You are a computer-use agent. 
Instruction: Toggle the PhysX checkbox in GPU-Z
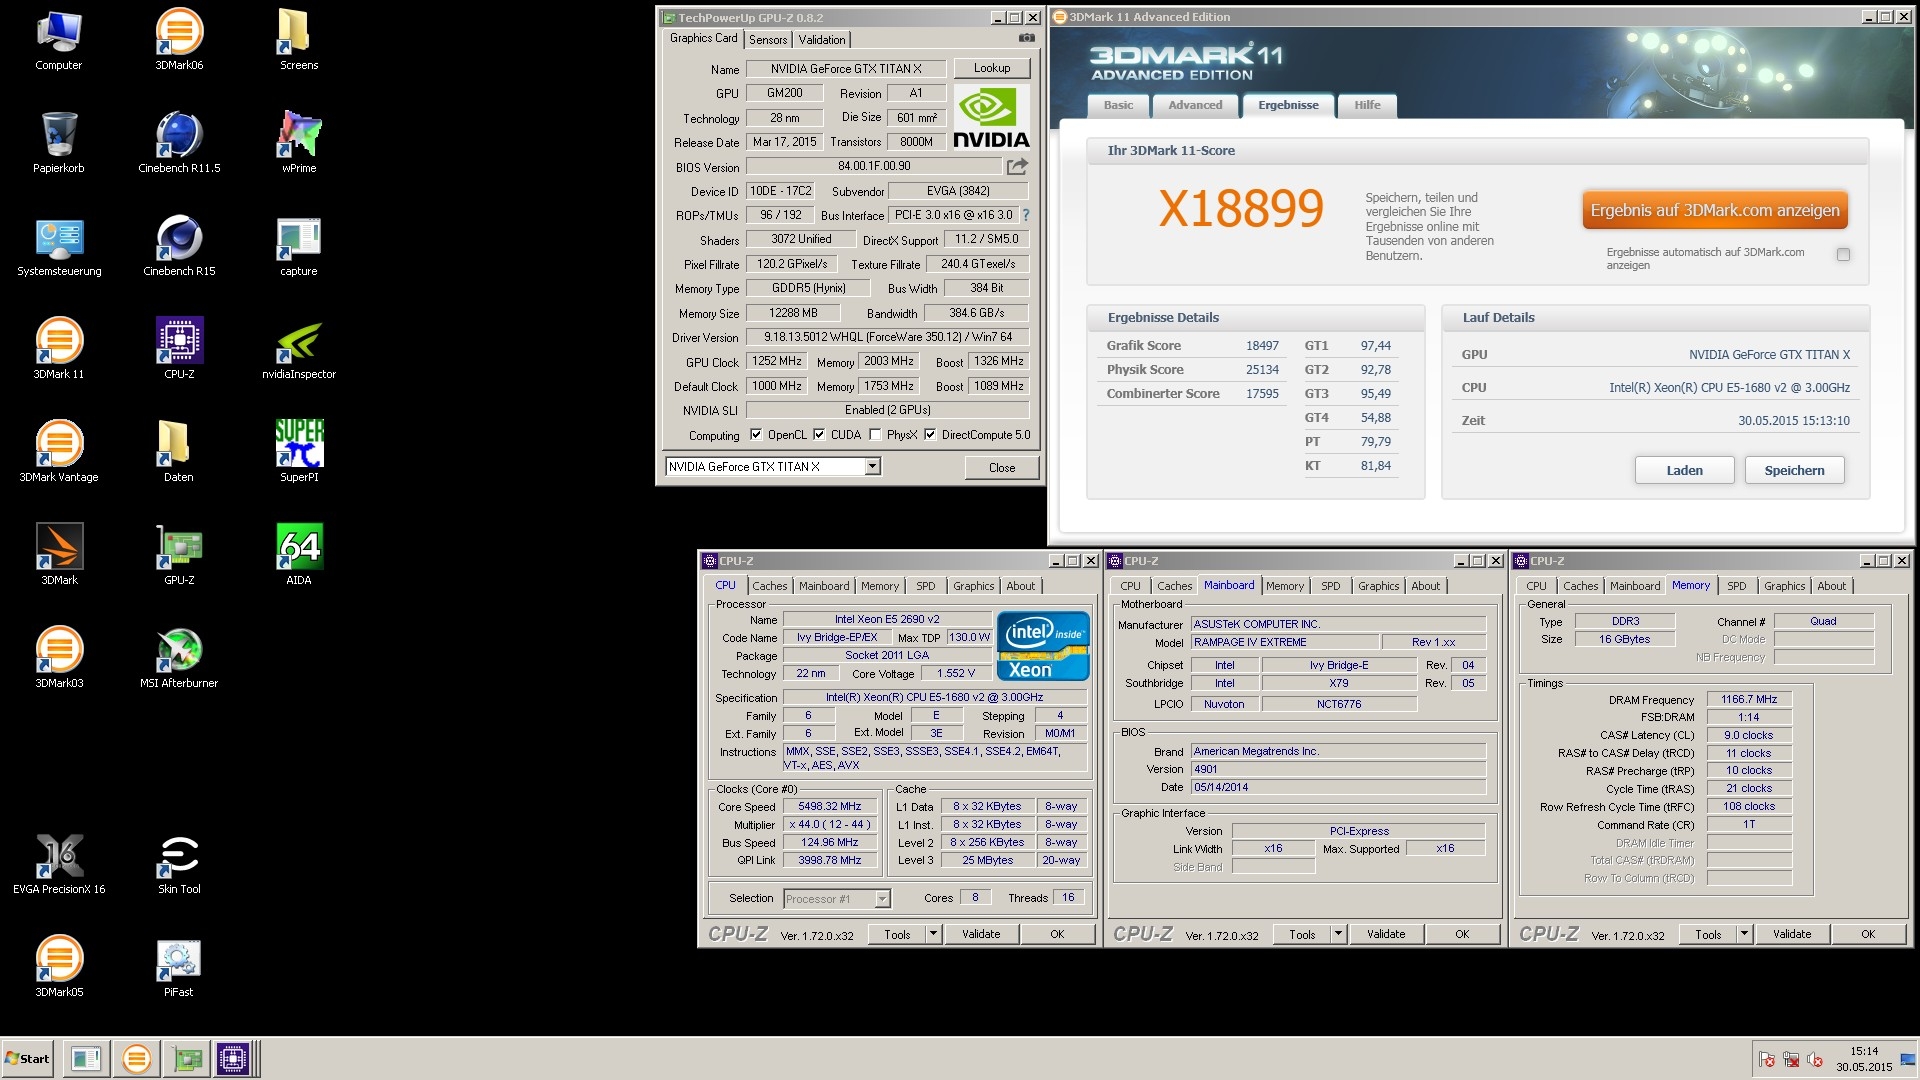point(875,435)
